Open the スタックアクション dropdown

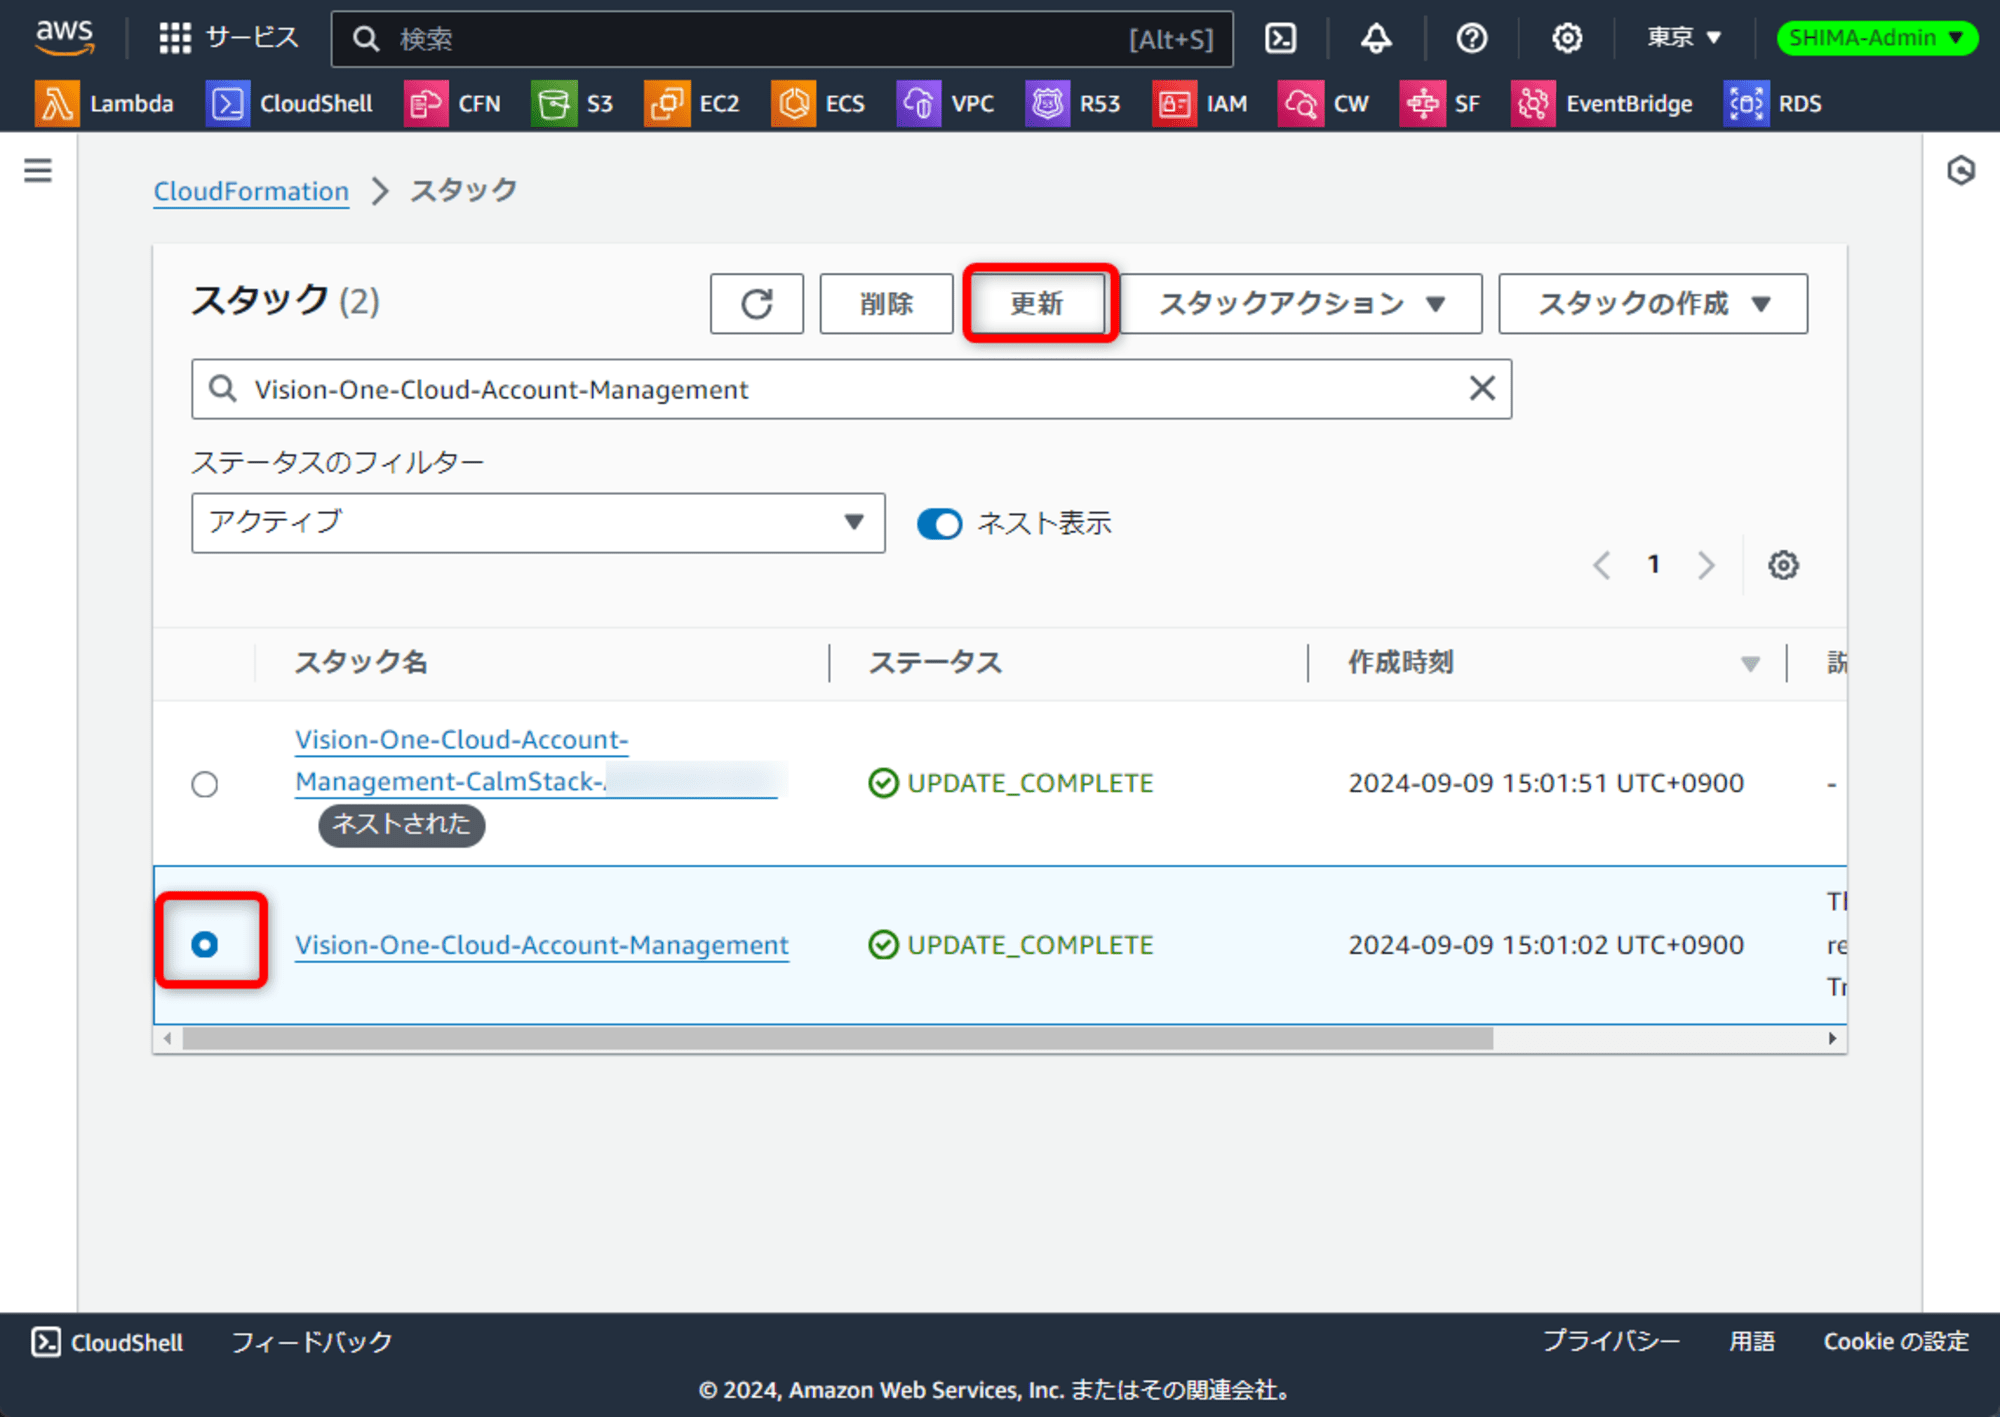pyautogui.click(x=1301, y=303)
